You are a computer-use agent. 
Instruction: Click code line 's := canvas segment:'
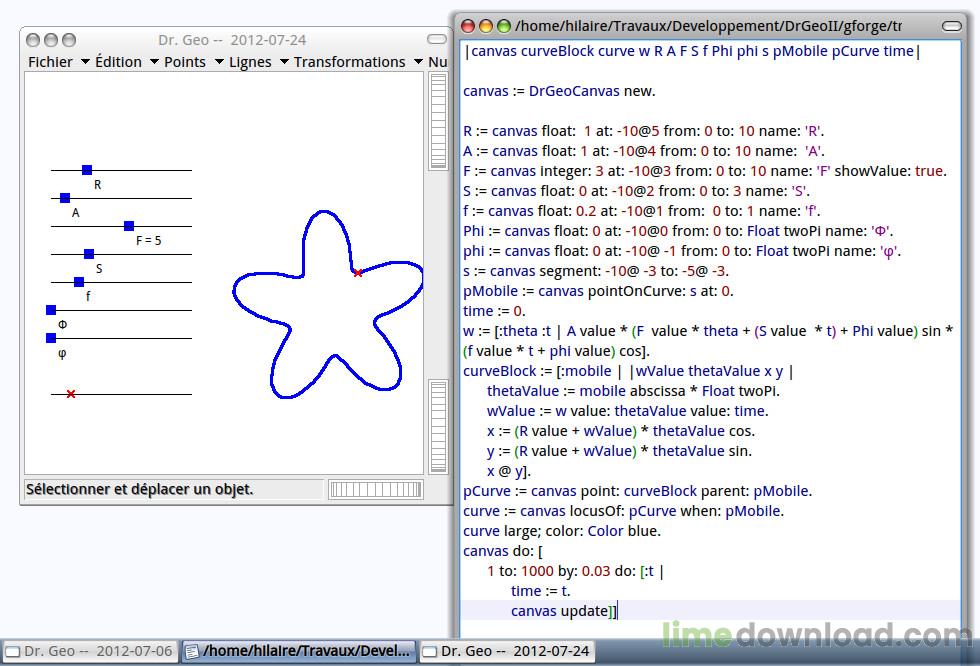click(x=596, y=271)
